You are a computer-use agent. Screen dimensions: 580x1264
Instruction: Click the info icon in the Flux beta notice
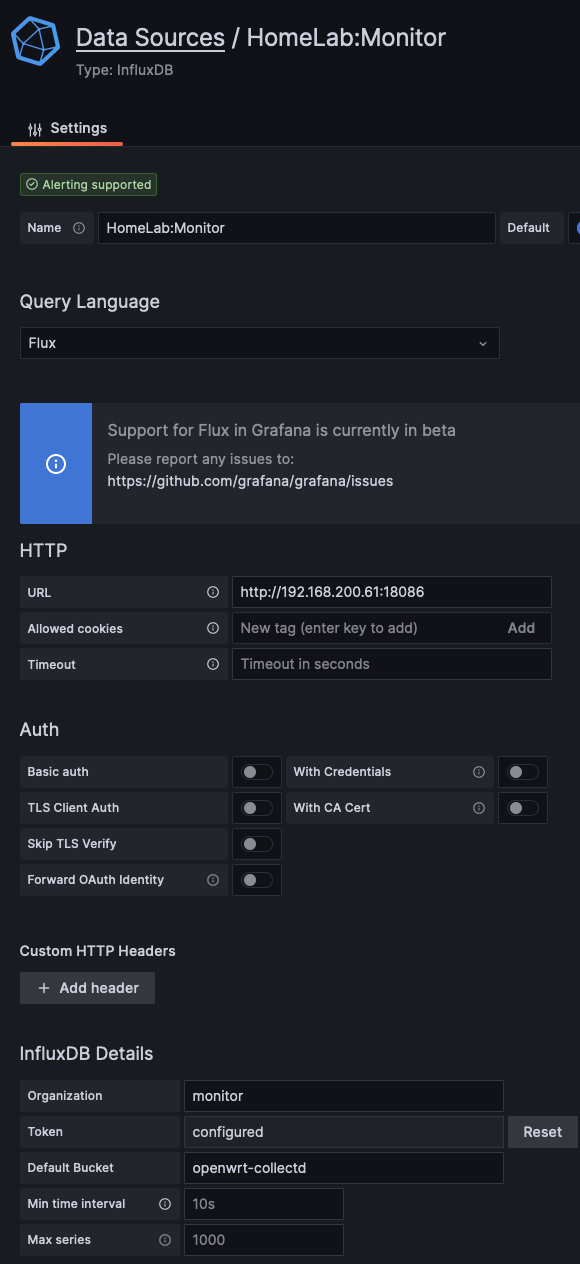point(56,464)
